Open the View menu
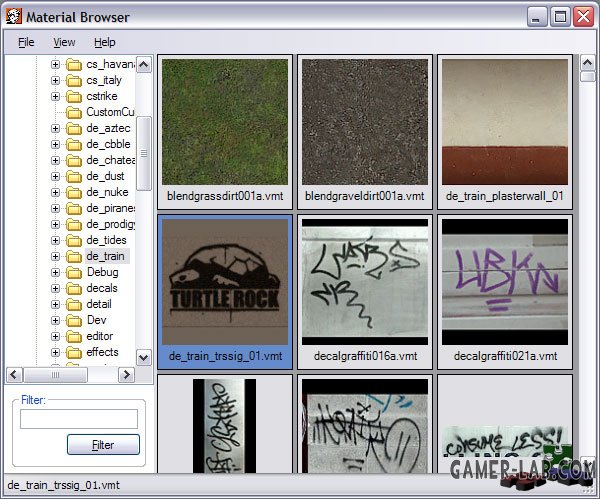 64,42
